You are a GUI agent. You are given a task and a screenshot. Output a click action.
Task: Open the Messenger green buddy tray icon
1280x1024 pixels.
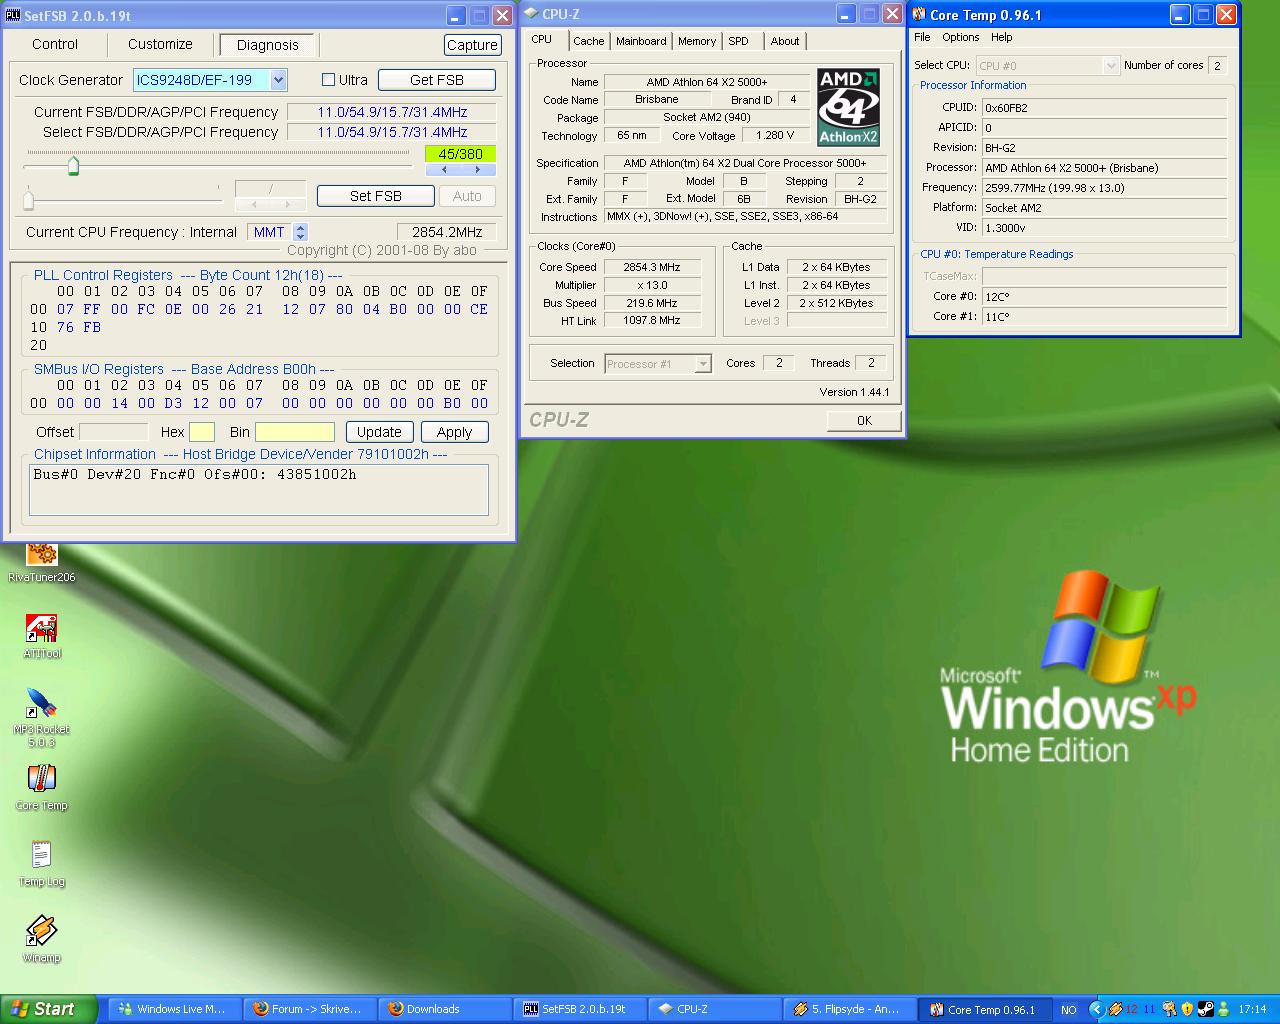tap(1223, 1009)
